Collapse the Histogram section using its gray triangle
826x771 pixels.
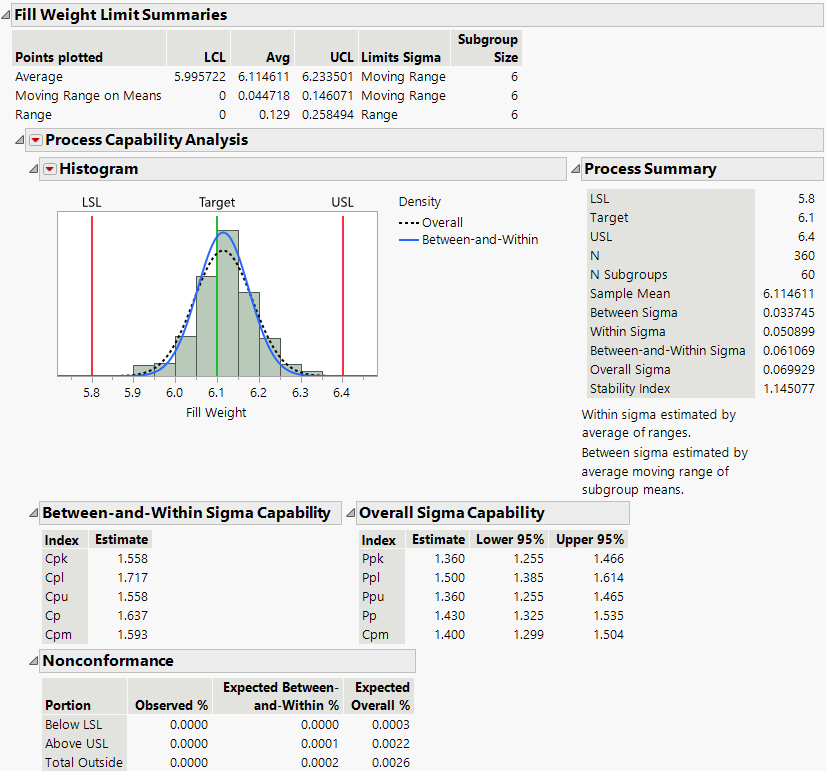[x=35, y=169]
